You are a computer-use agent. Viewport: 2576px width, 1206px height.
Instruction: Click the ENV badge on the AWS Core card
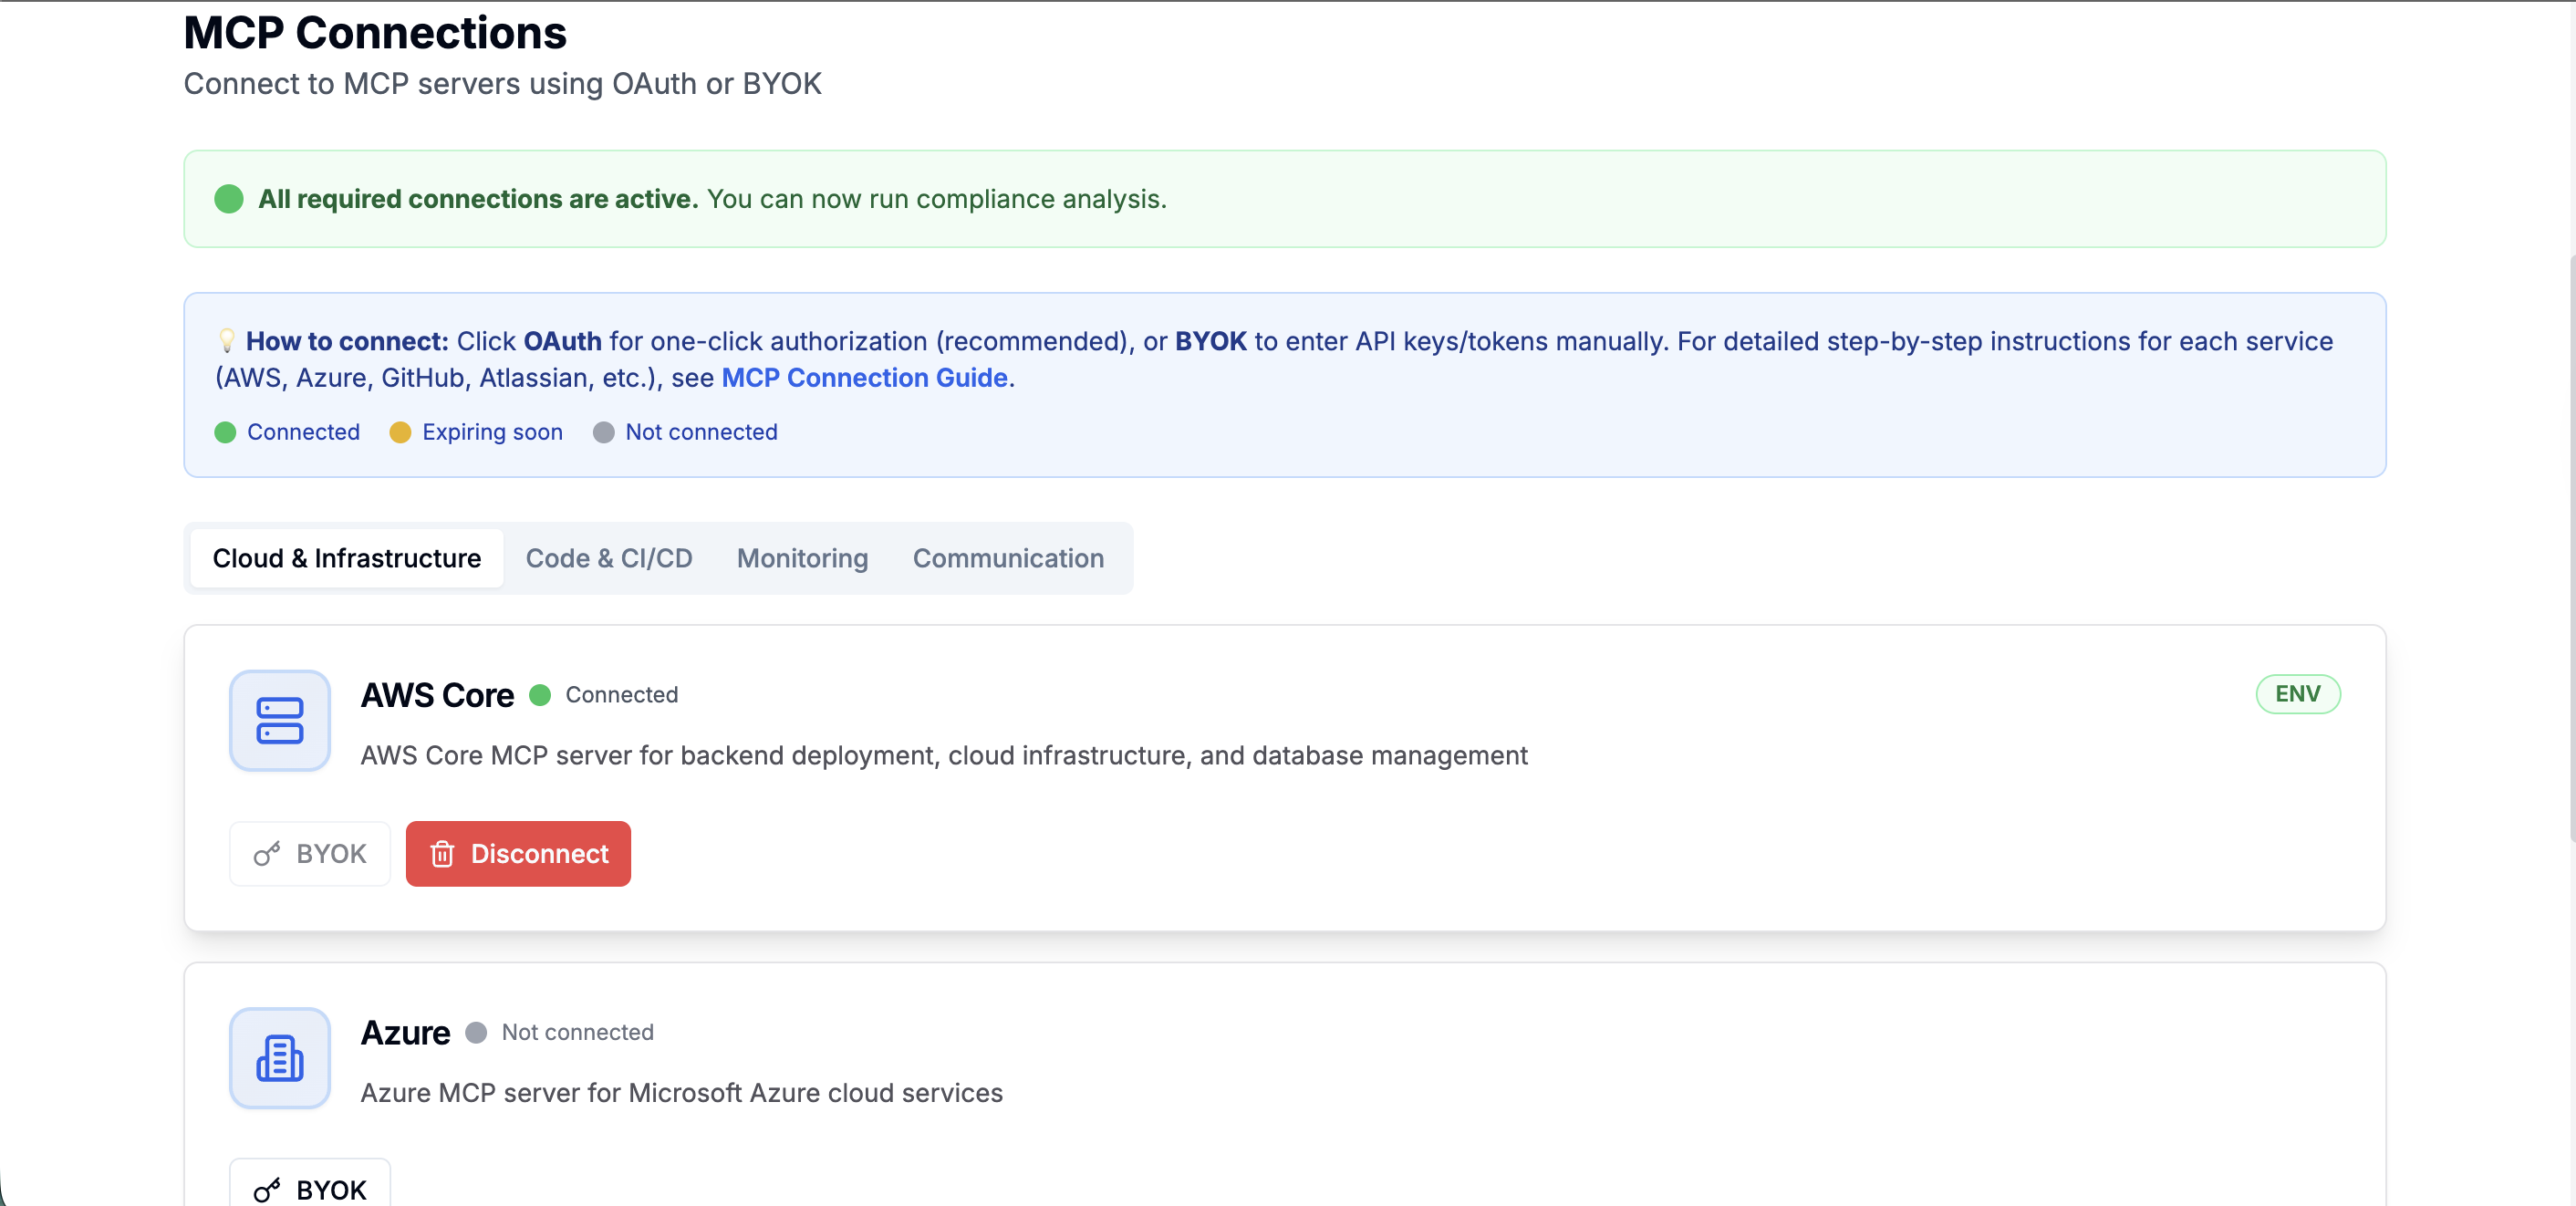tap(2297, 694)
